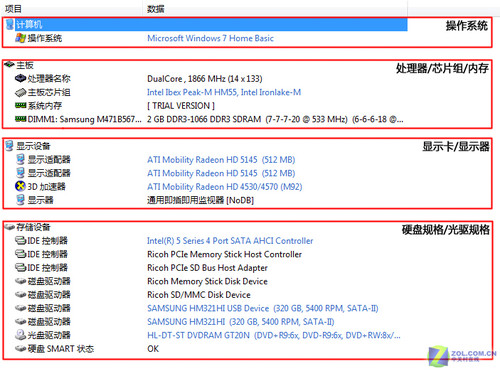Click the disk drive icon in the Ricoh Memory Stick Disk Device row

coord(20,281)
